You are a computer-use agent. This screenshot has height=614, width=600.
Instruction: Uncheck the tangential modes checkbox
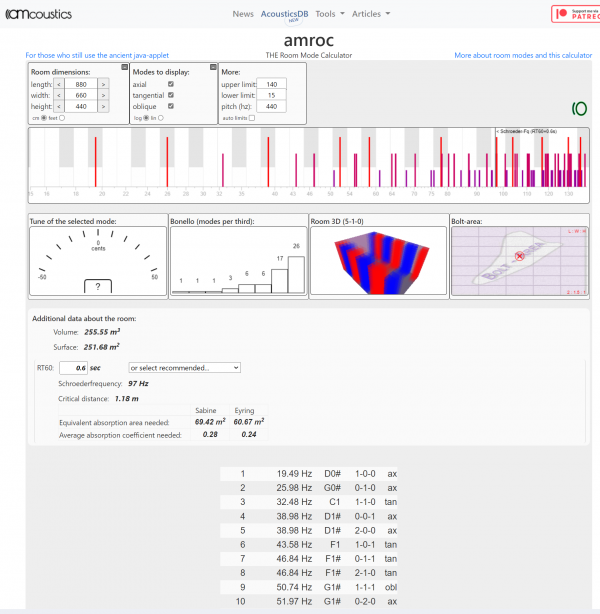click(x=171, y=95)
